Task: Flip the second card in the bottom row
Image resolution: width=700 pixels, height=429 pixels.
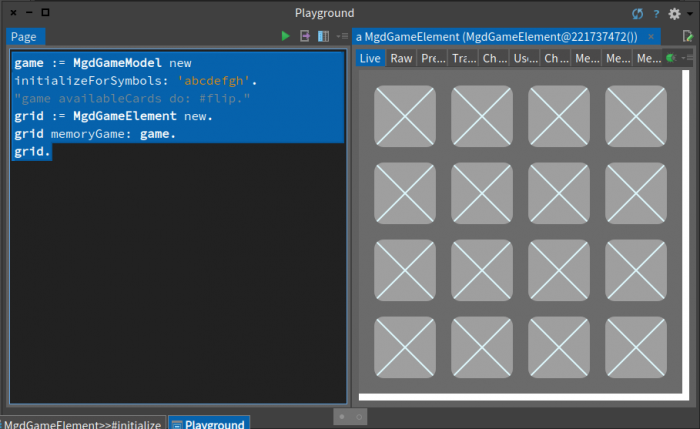Action: pyautogui.click(x=482, y=347)
